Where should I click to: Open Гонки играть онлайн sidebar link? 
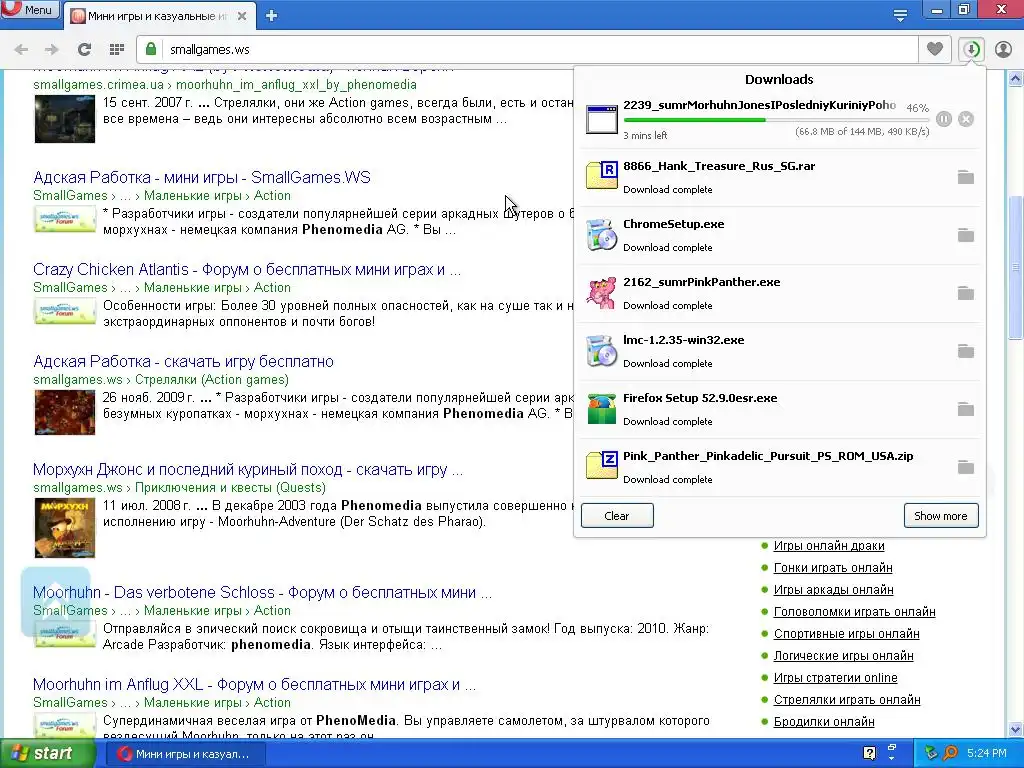coord(833,568)
